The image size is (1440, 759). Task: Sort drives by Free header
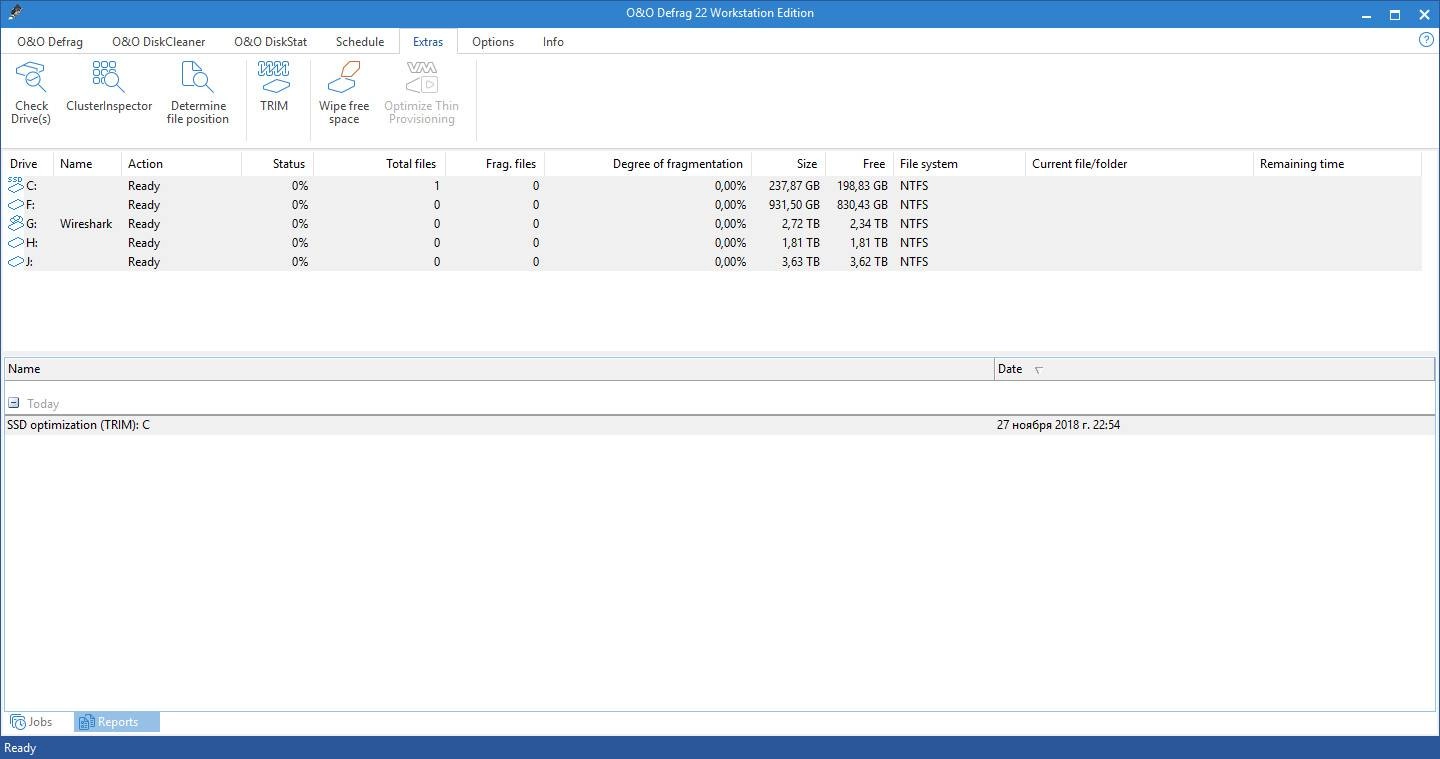[859, 164]
